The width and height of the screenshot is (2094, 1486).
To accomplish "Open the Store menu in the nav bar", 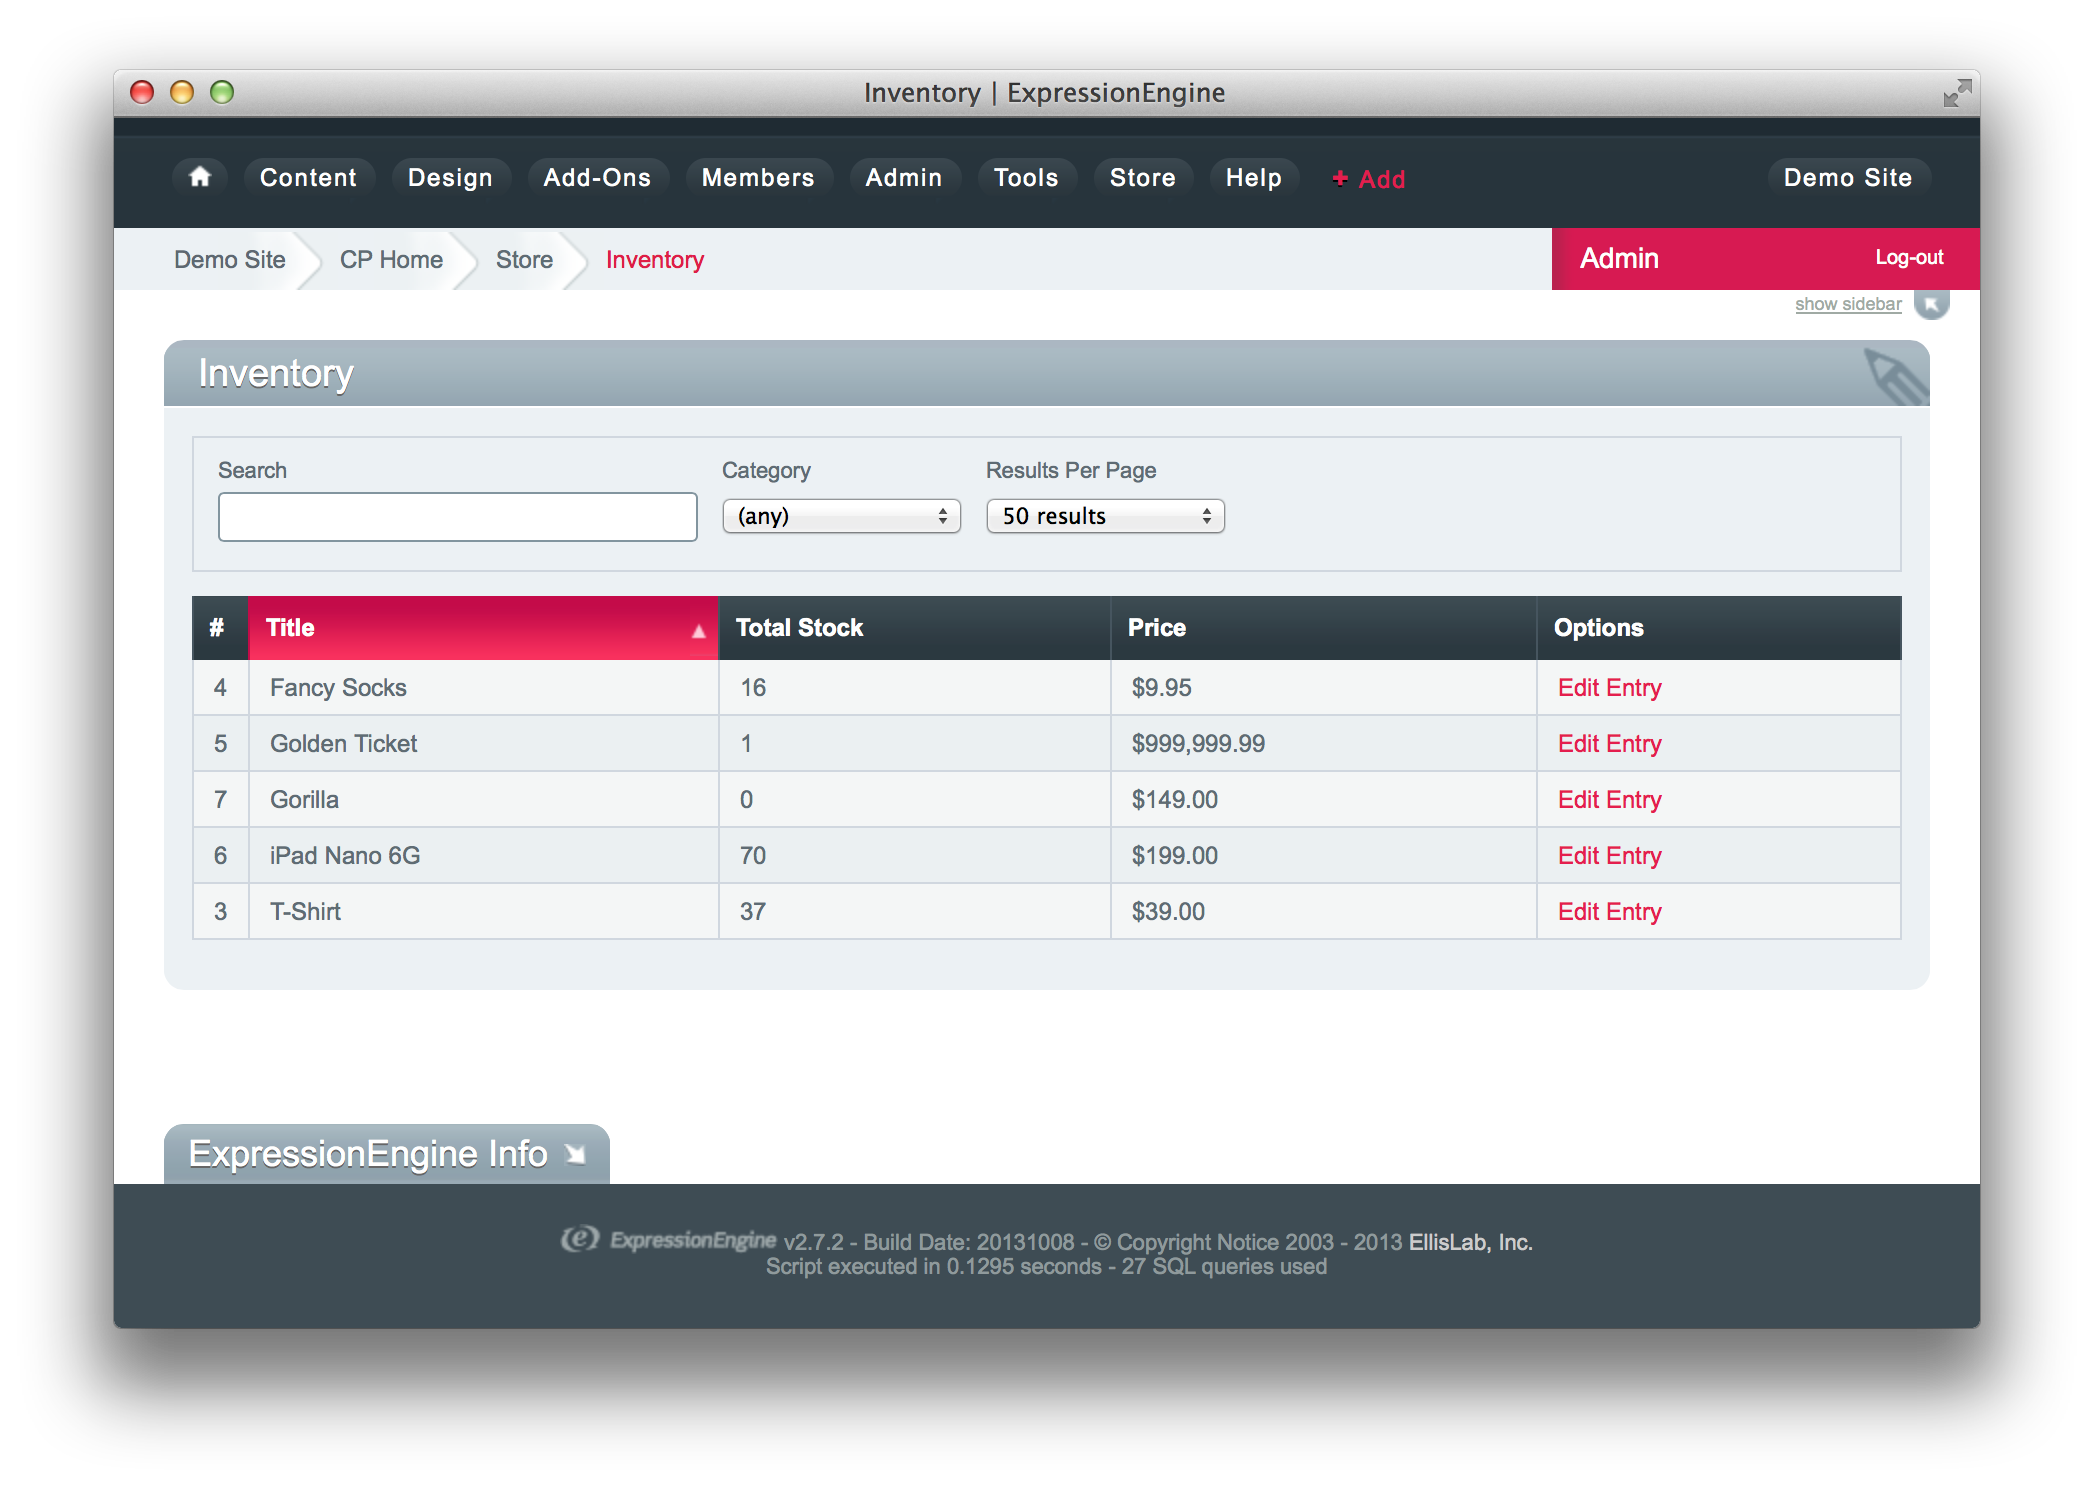I will [x=1143, y=177].
